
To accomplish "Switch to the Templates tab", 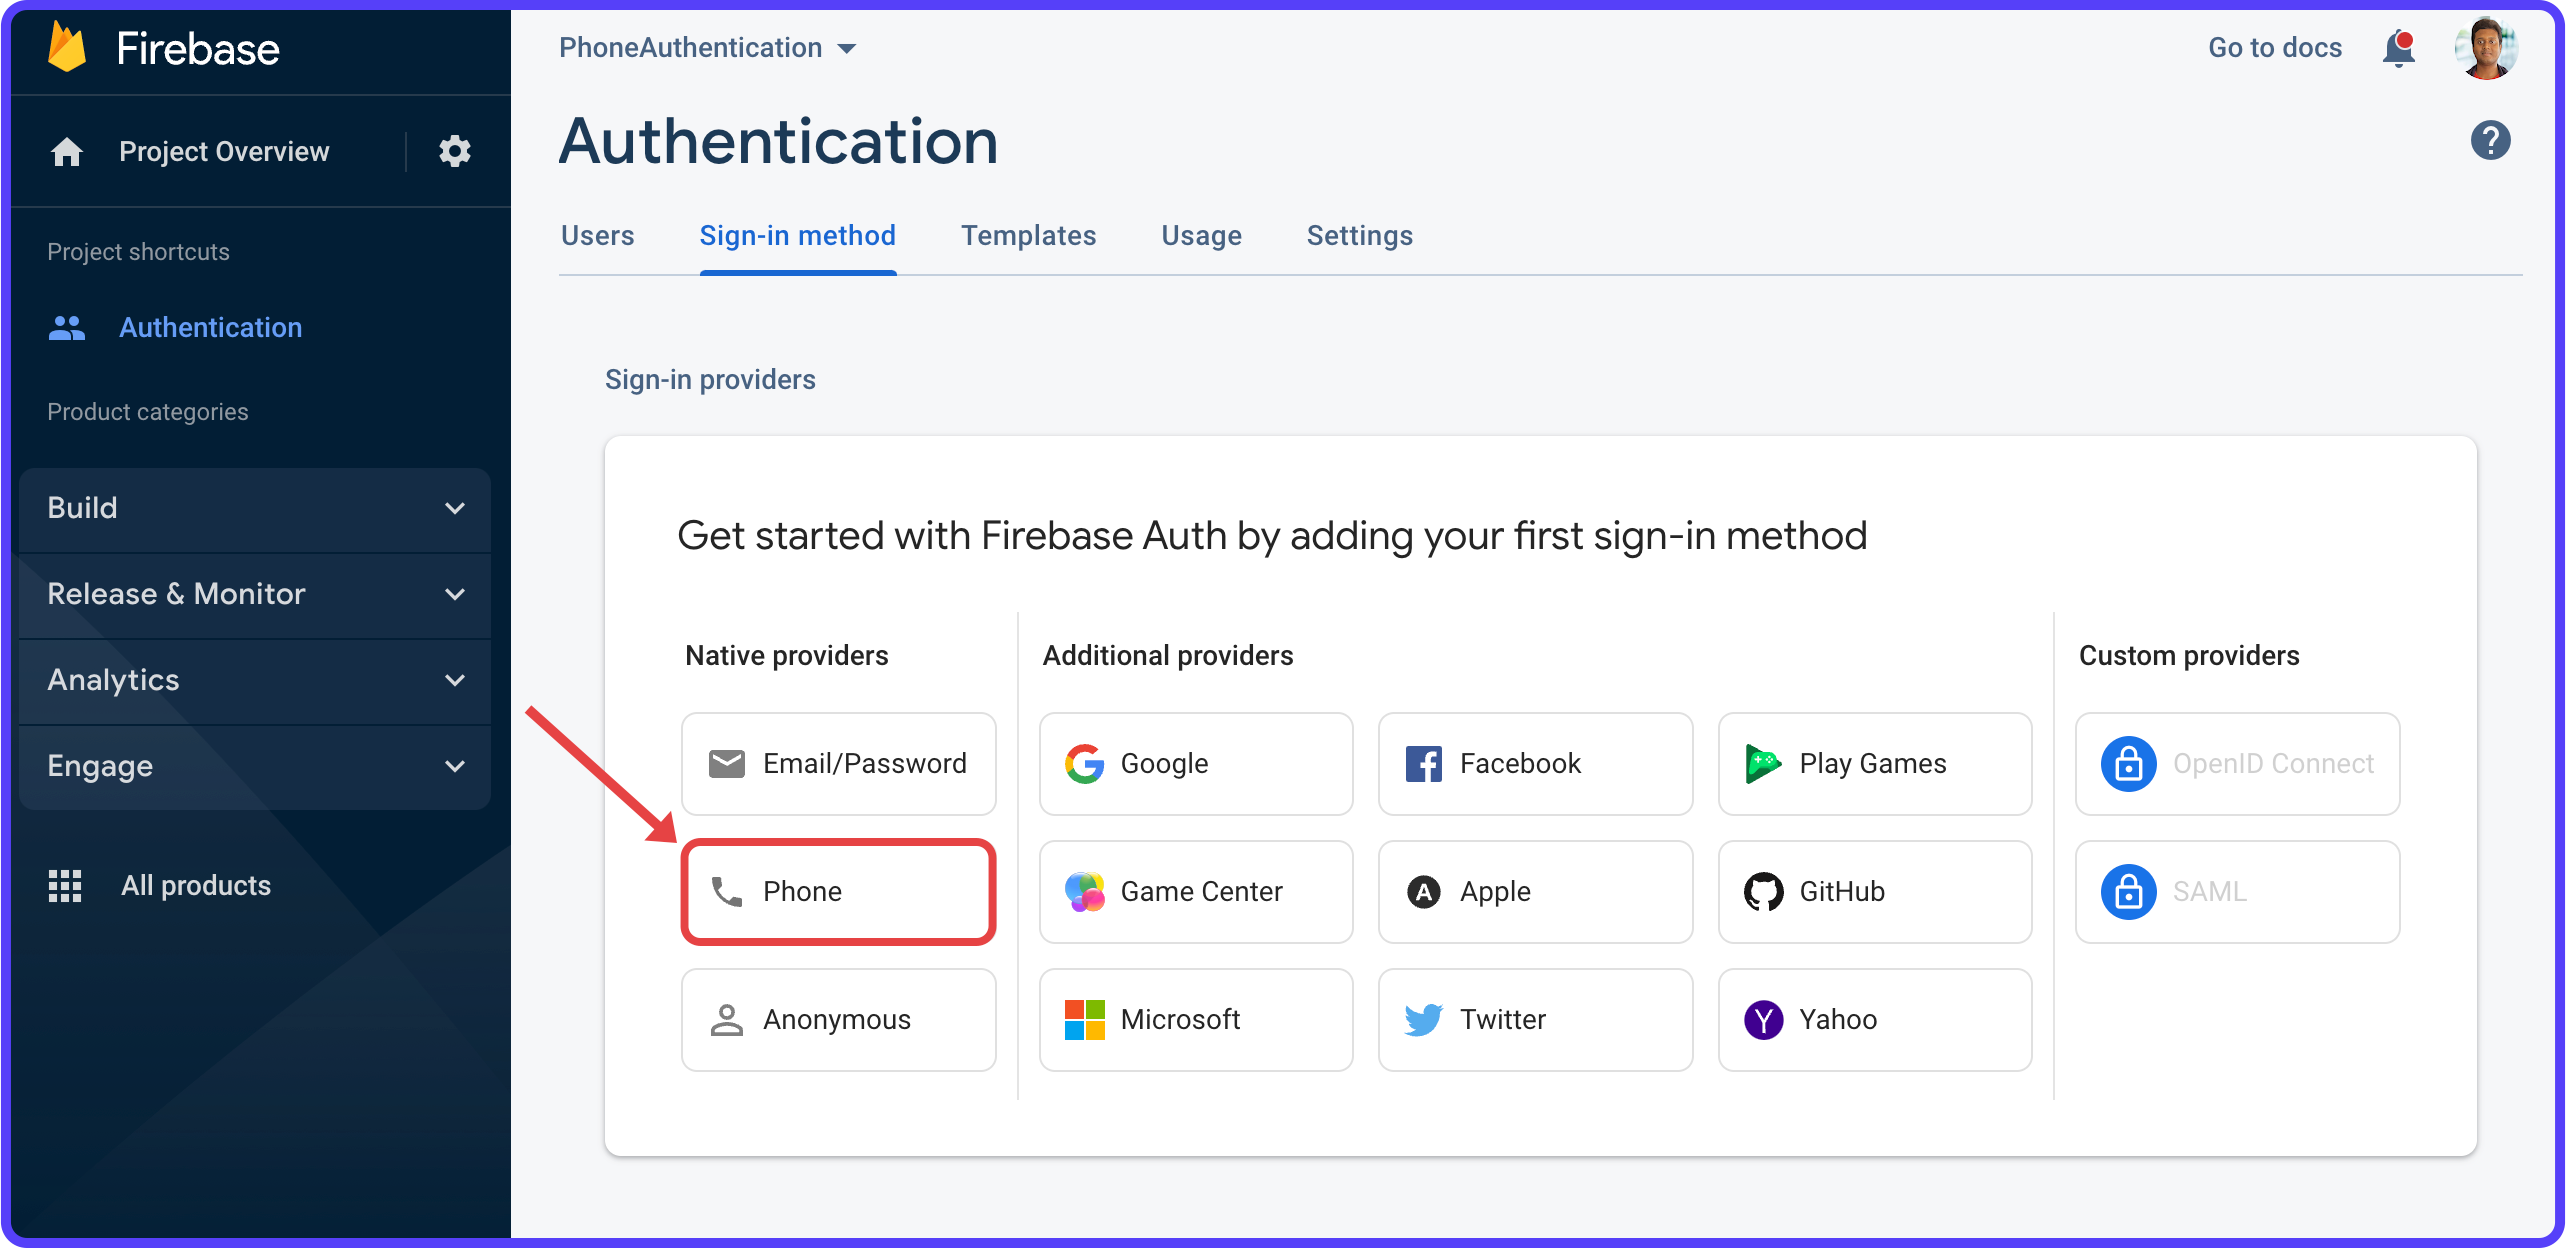I will tap(1028, 236).
